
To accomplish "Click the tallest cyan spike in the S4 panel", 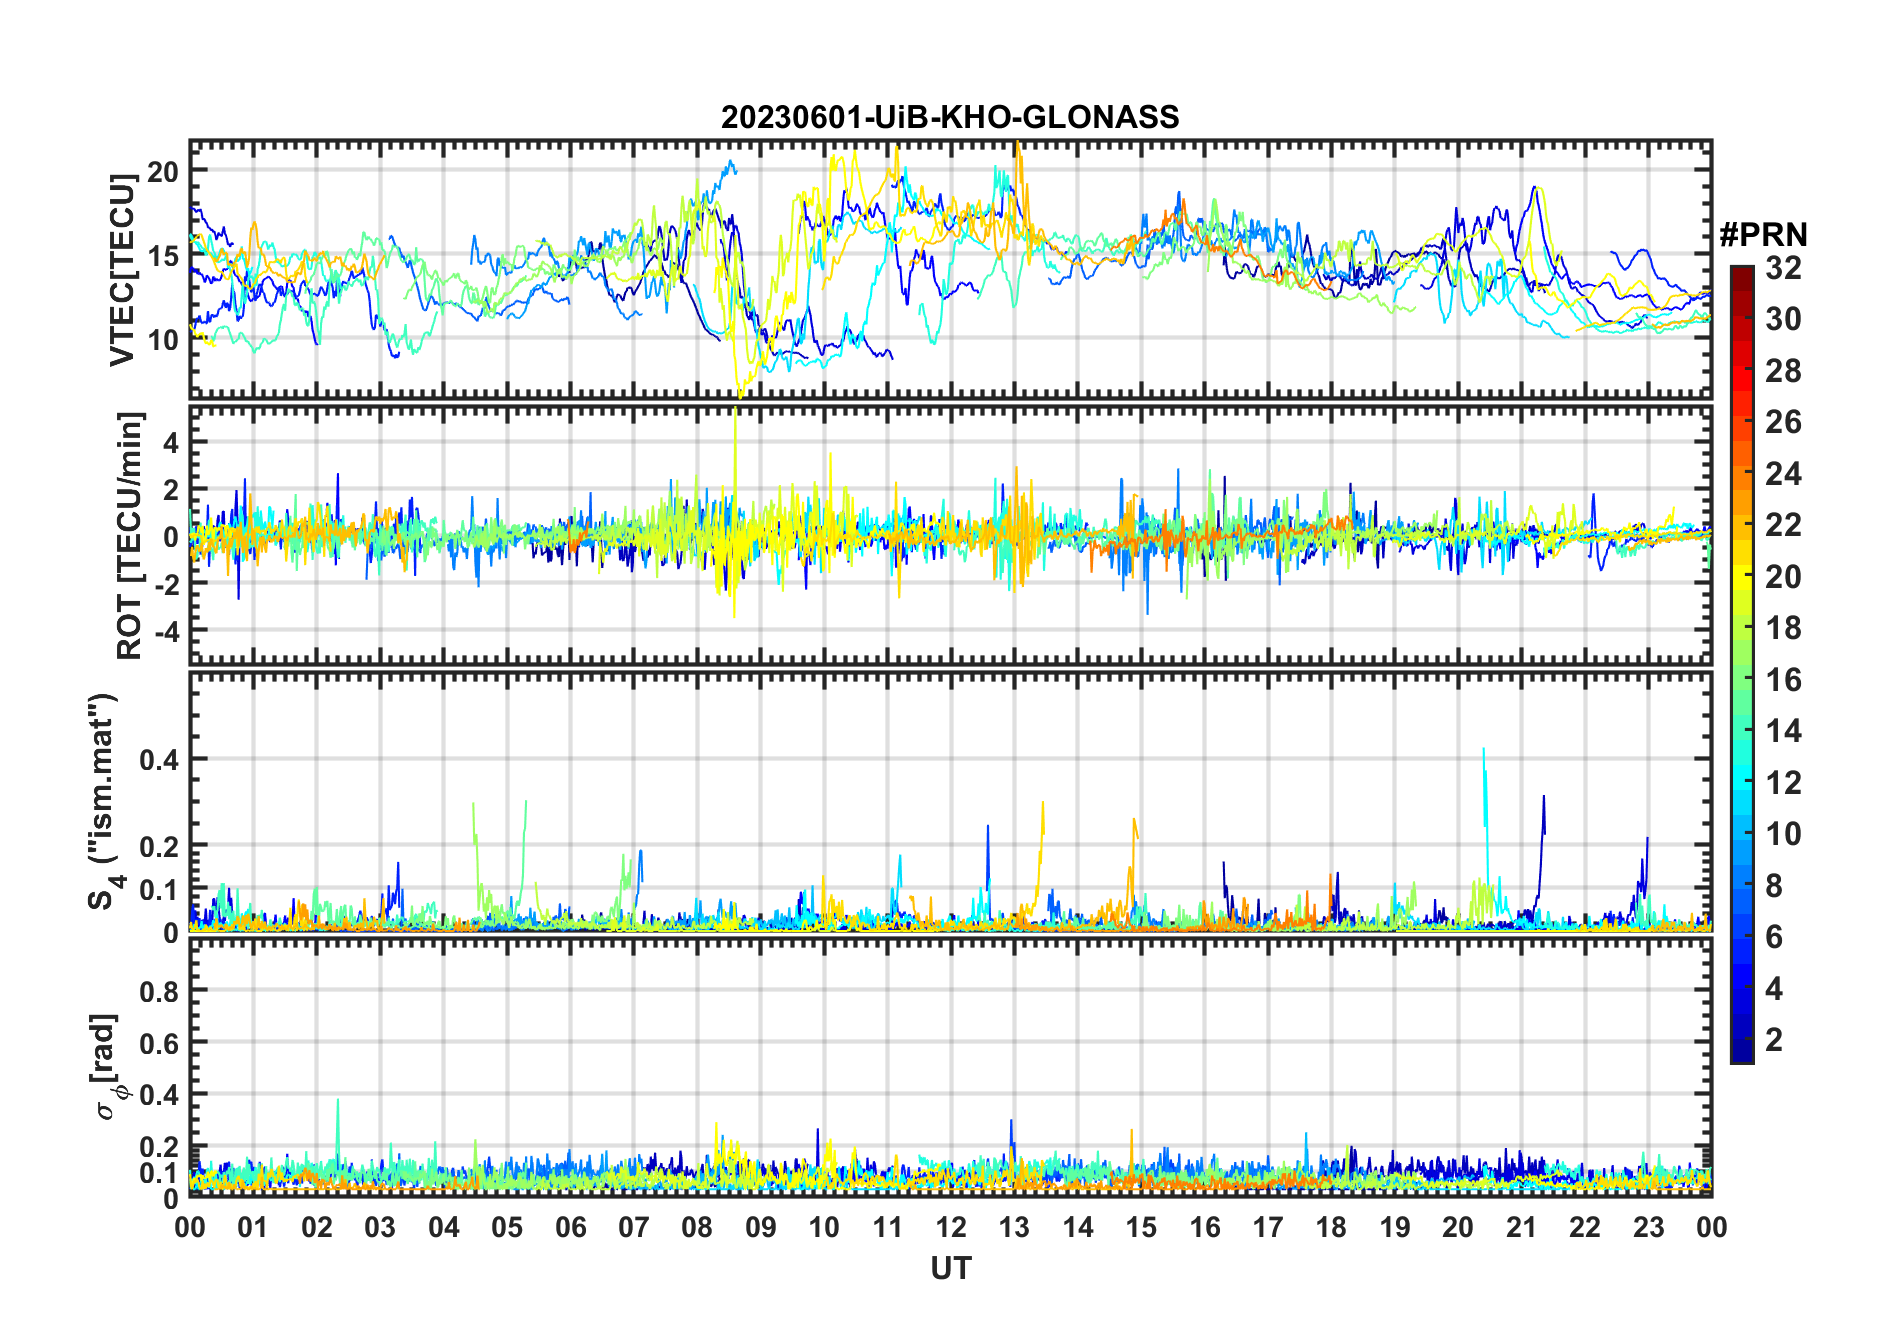I will click(1483, 752).
